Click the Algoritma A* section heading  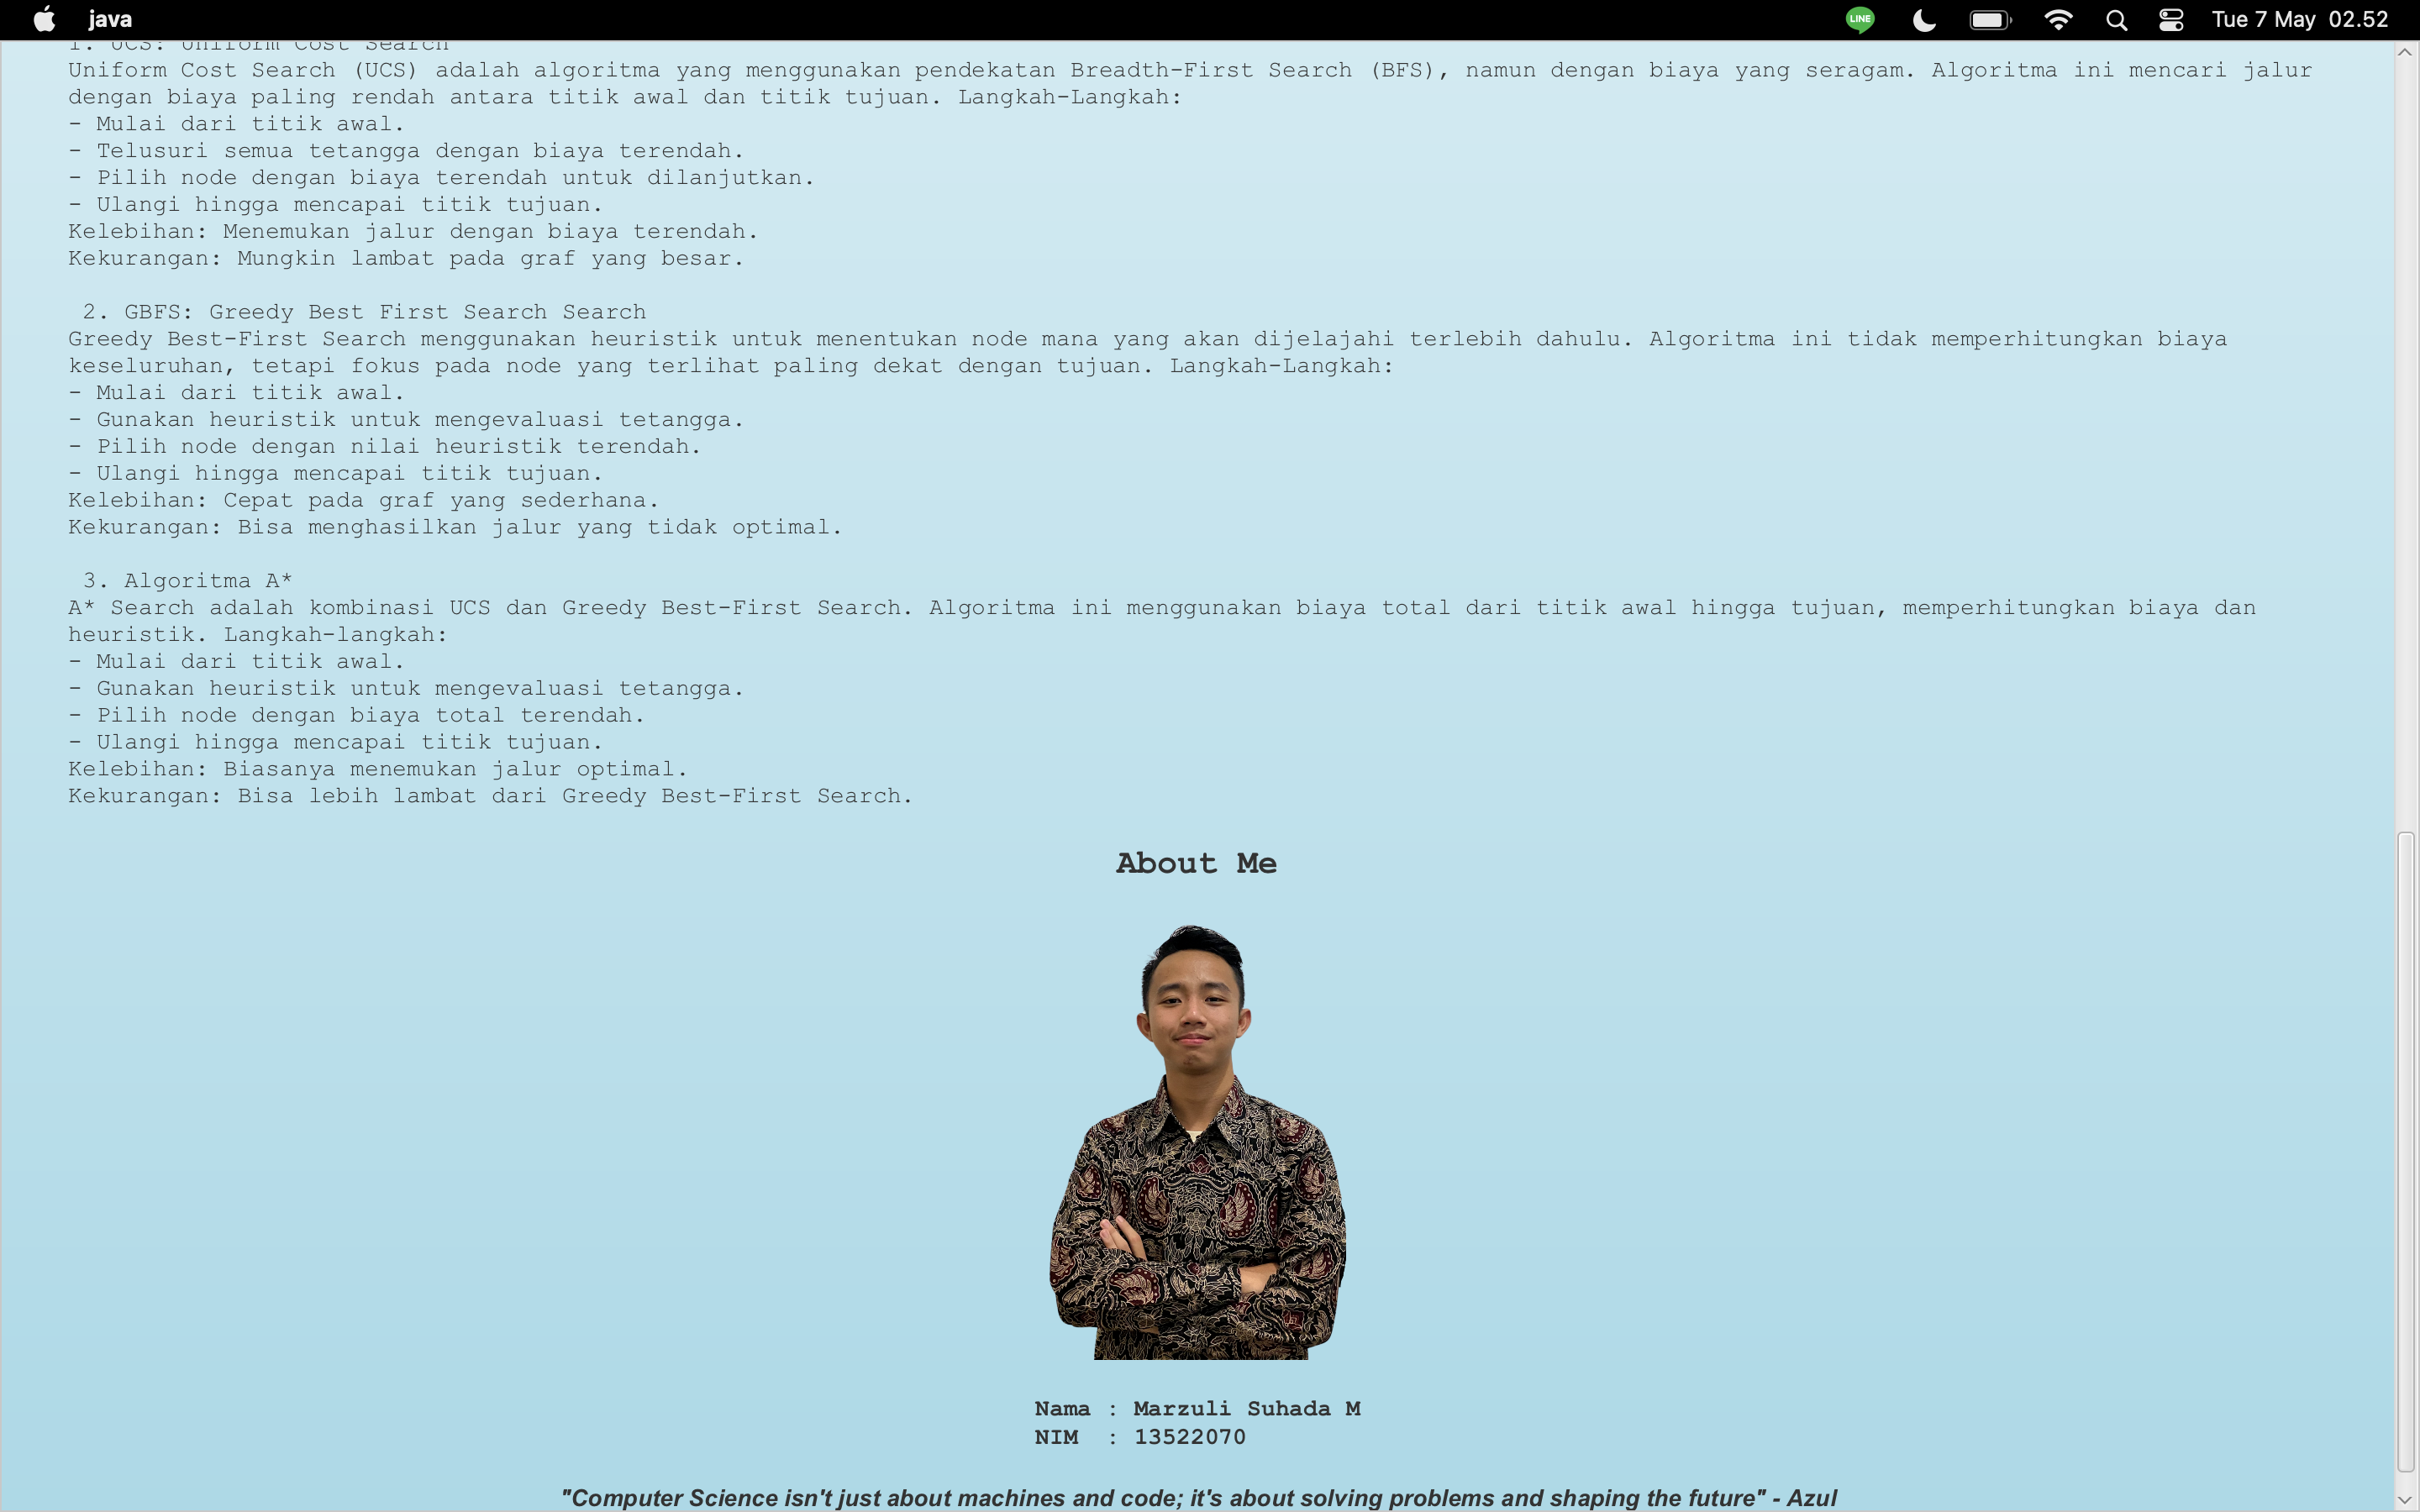pos(188,581)
